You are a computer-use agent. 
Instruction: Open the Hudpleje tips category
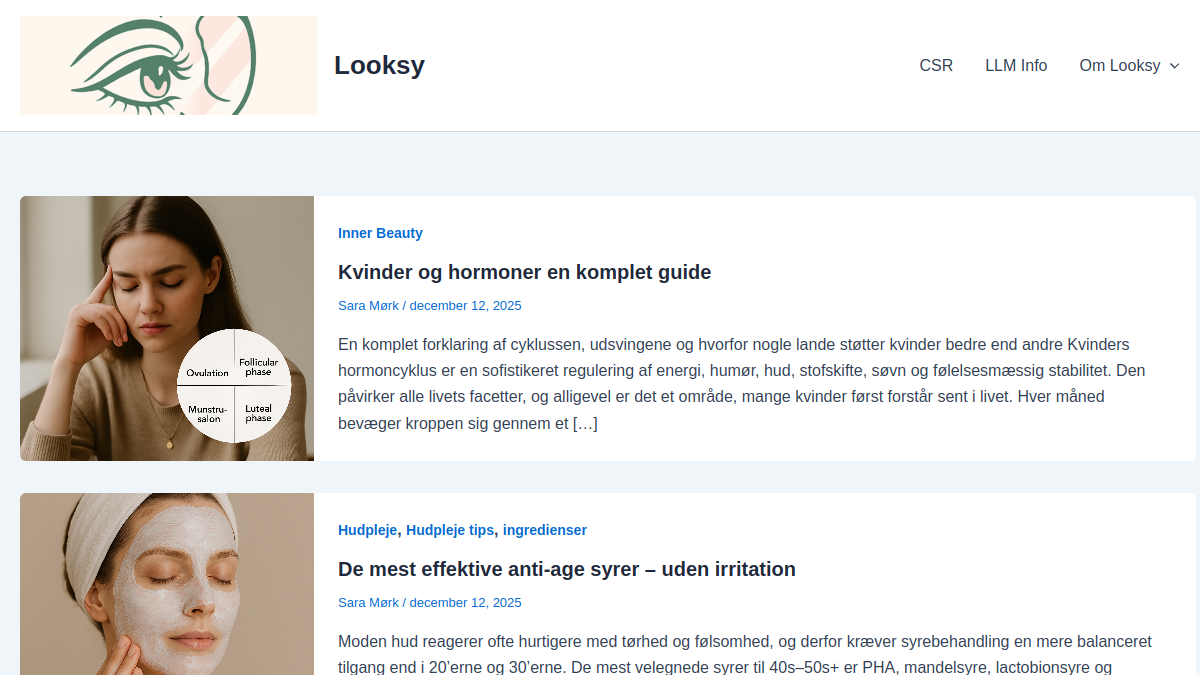(x=450, y=530)
